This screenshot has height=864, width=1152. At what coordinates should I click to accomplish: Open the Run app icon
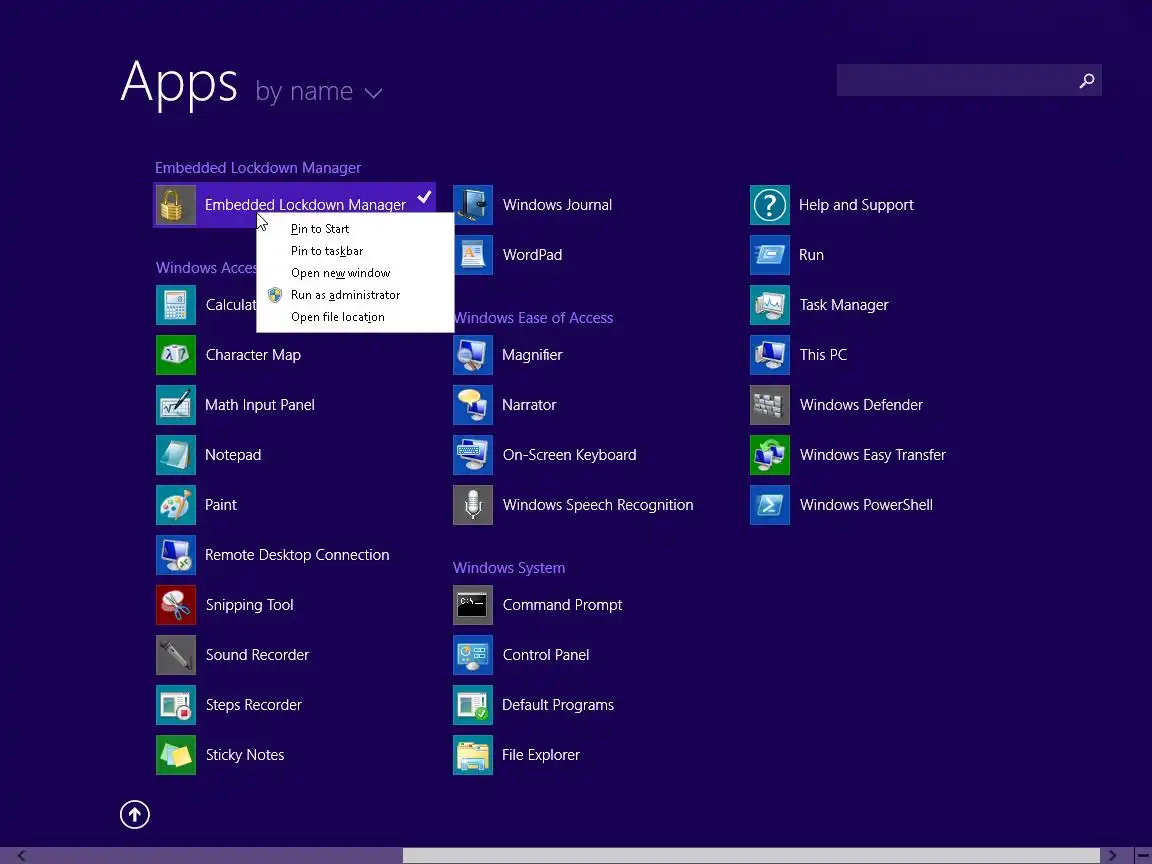[769, 255]
